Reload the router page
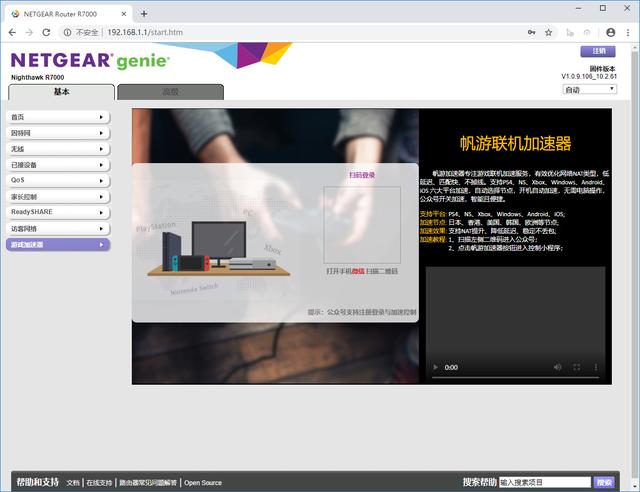The width and height of the screenshot is (640, 492). coord(46,32)
